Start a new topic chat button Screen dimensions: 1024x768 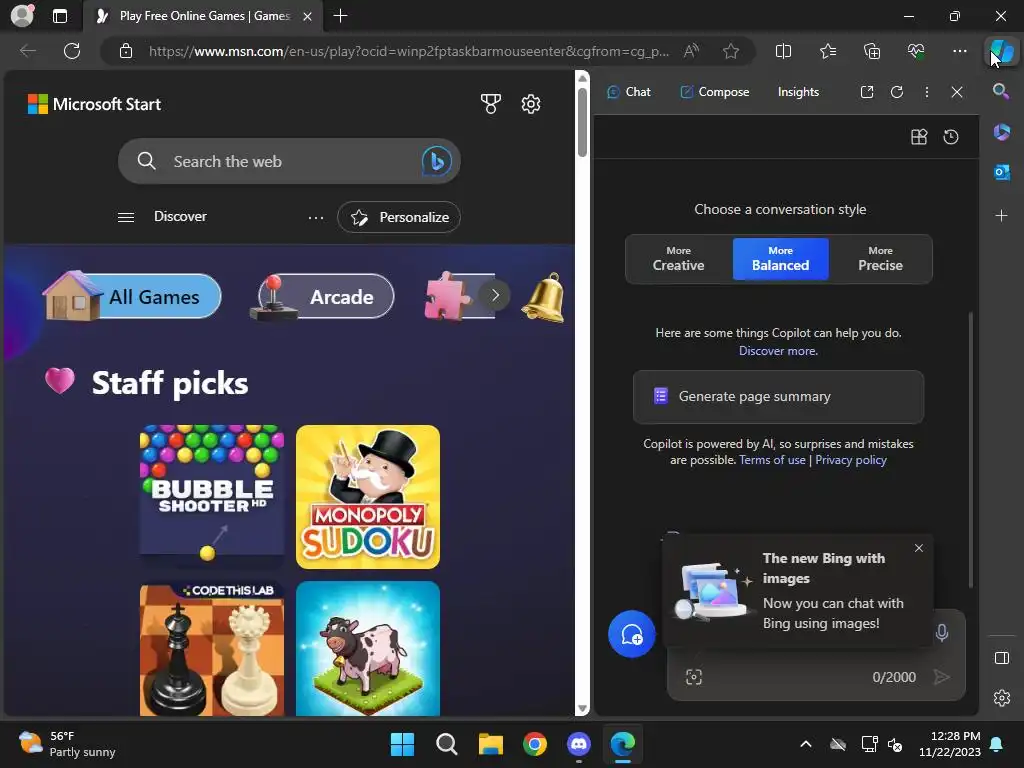click(632, 634)
